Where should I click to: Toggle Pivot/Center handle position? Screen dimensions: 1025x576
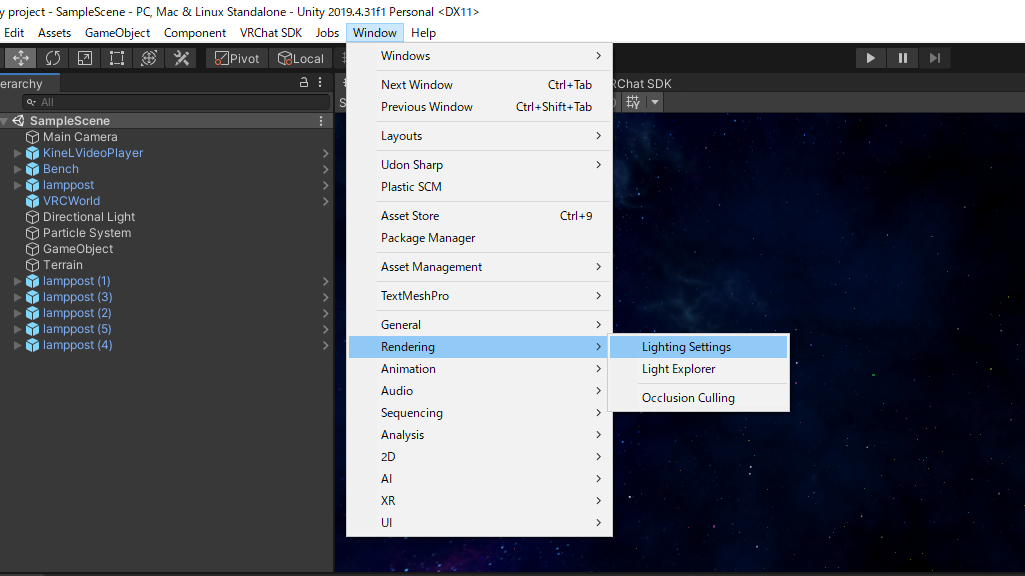236,58
